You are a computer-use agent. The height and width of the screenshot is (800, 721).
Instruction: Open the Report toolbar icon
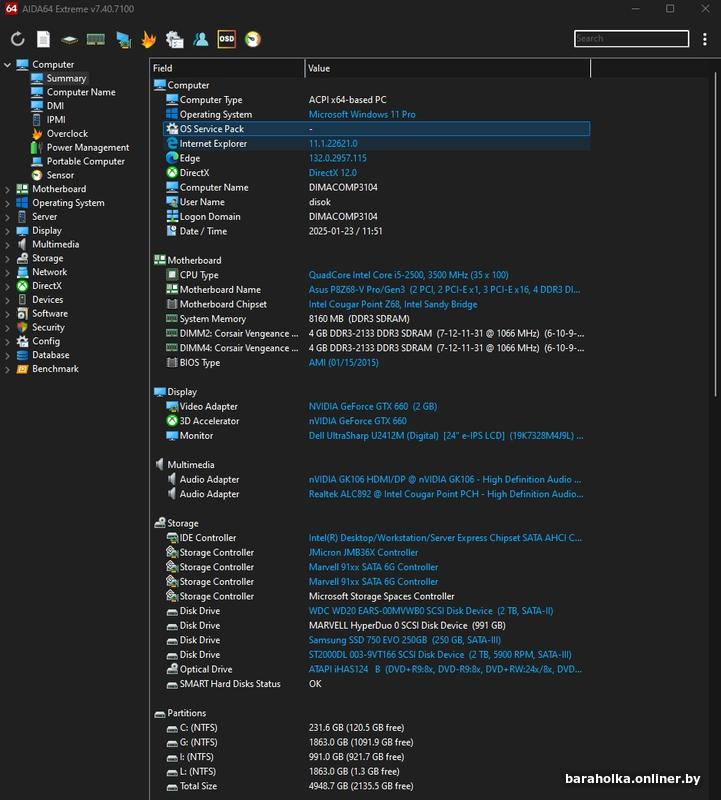coord(43,39)
